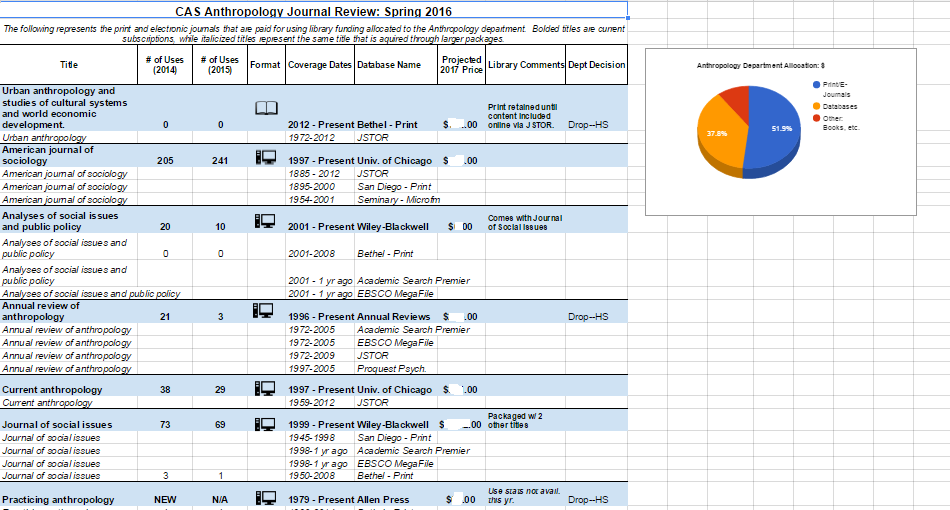Select the bold American journal of sociology cell
Image resolution: width=950 pixels, height=510 pixels.
[68, 155]
